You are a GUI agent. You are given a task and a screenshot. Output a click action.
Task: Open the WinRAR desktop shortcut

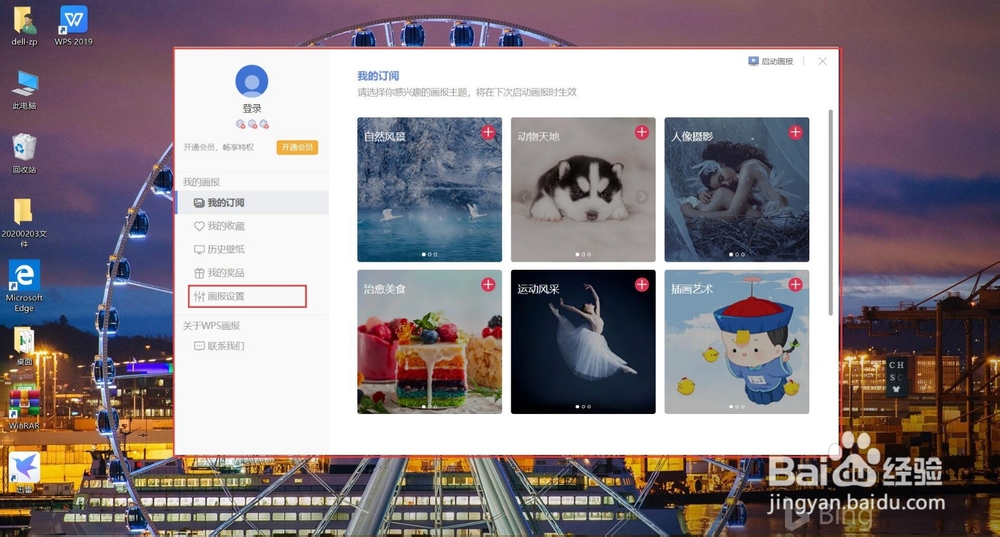(24, 408)
